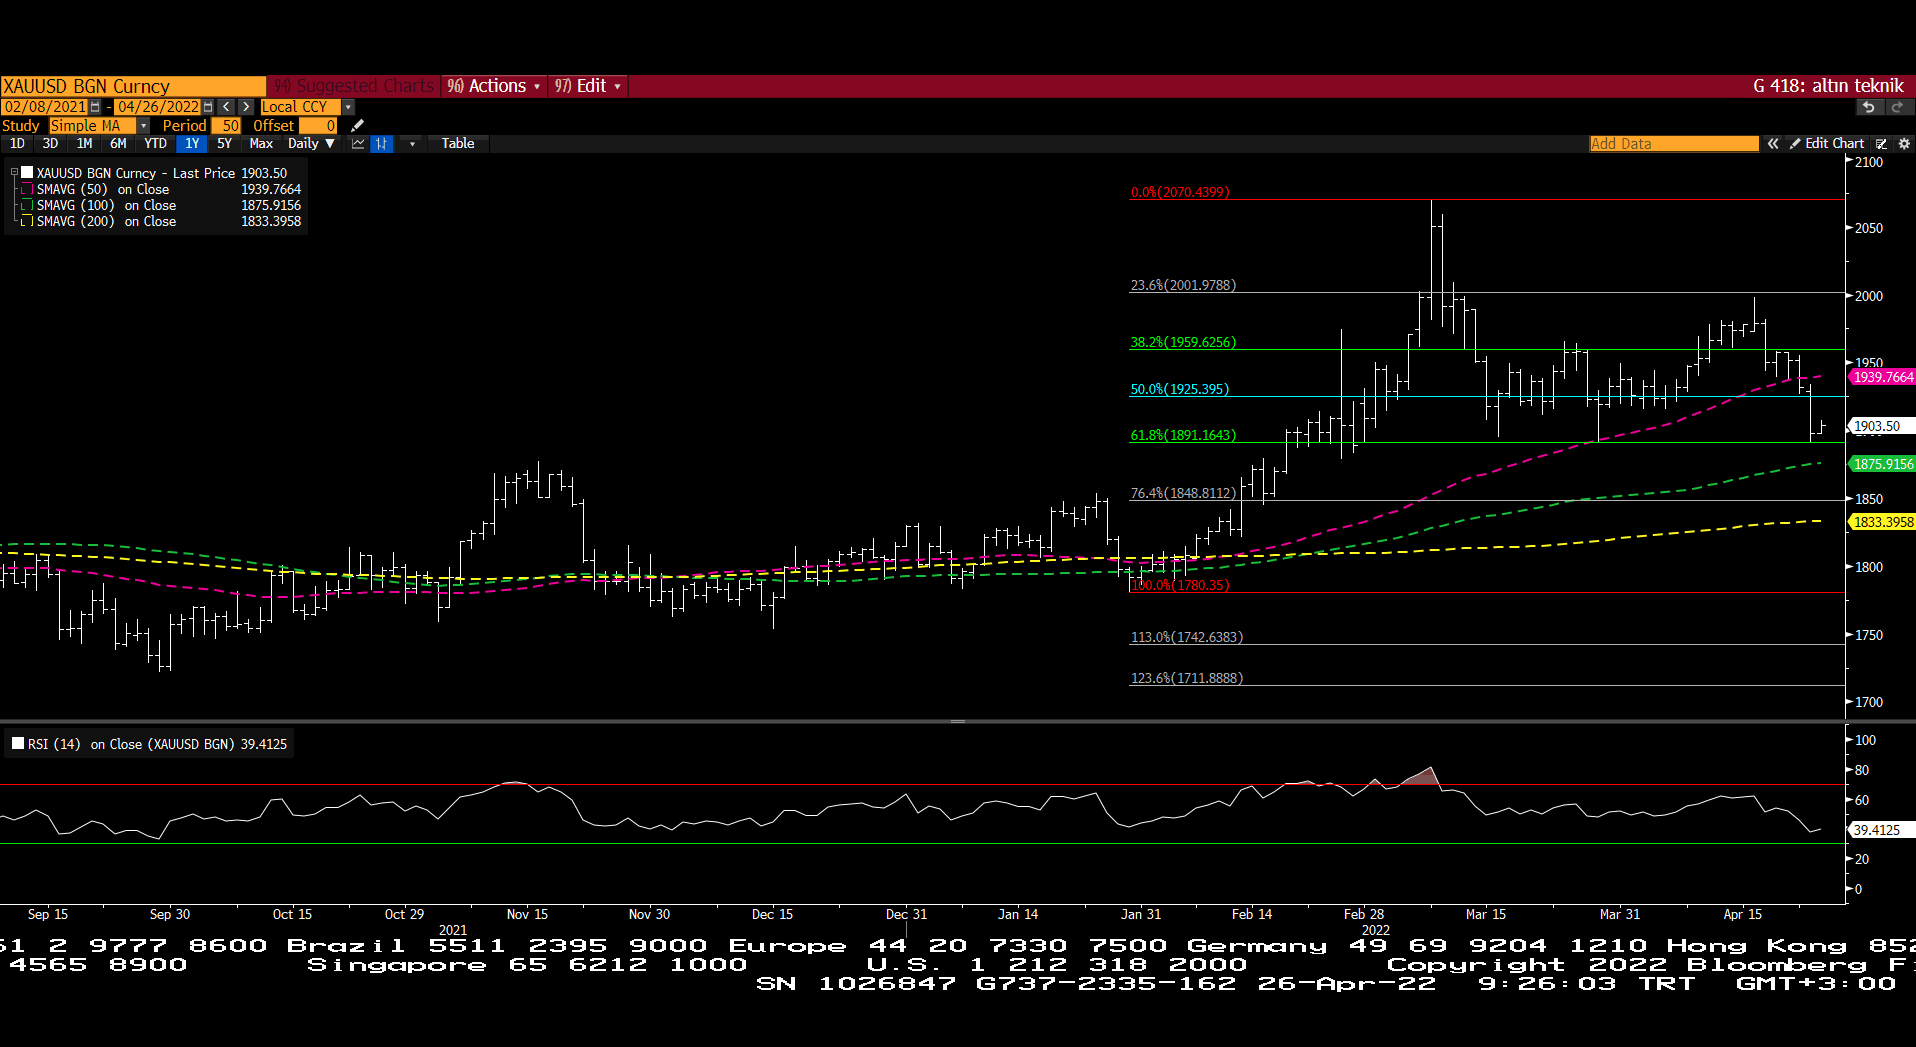Click the Period 50 input field
The image size is (1916, 1047).
226,126
